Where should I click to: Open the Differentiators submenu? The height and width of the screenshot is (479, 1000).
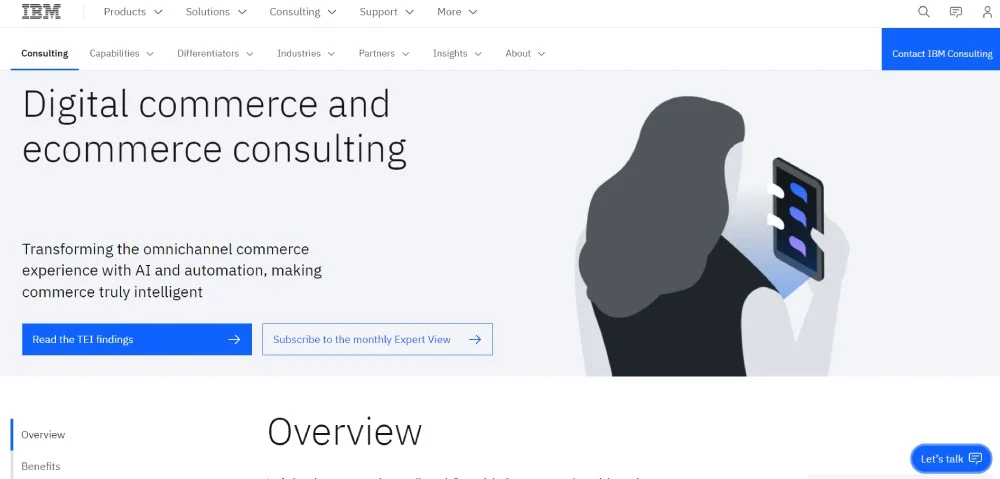coord(215,53)
